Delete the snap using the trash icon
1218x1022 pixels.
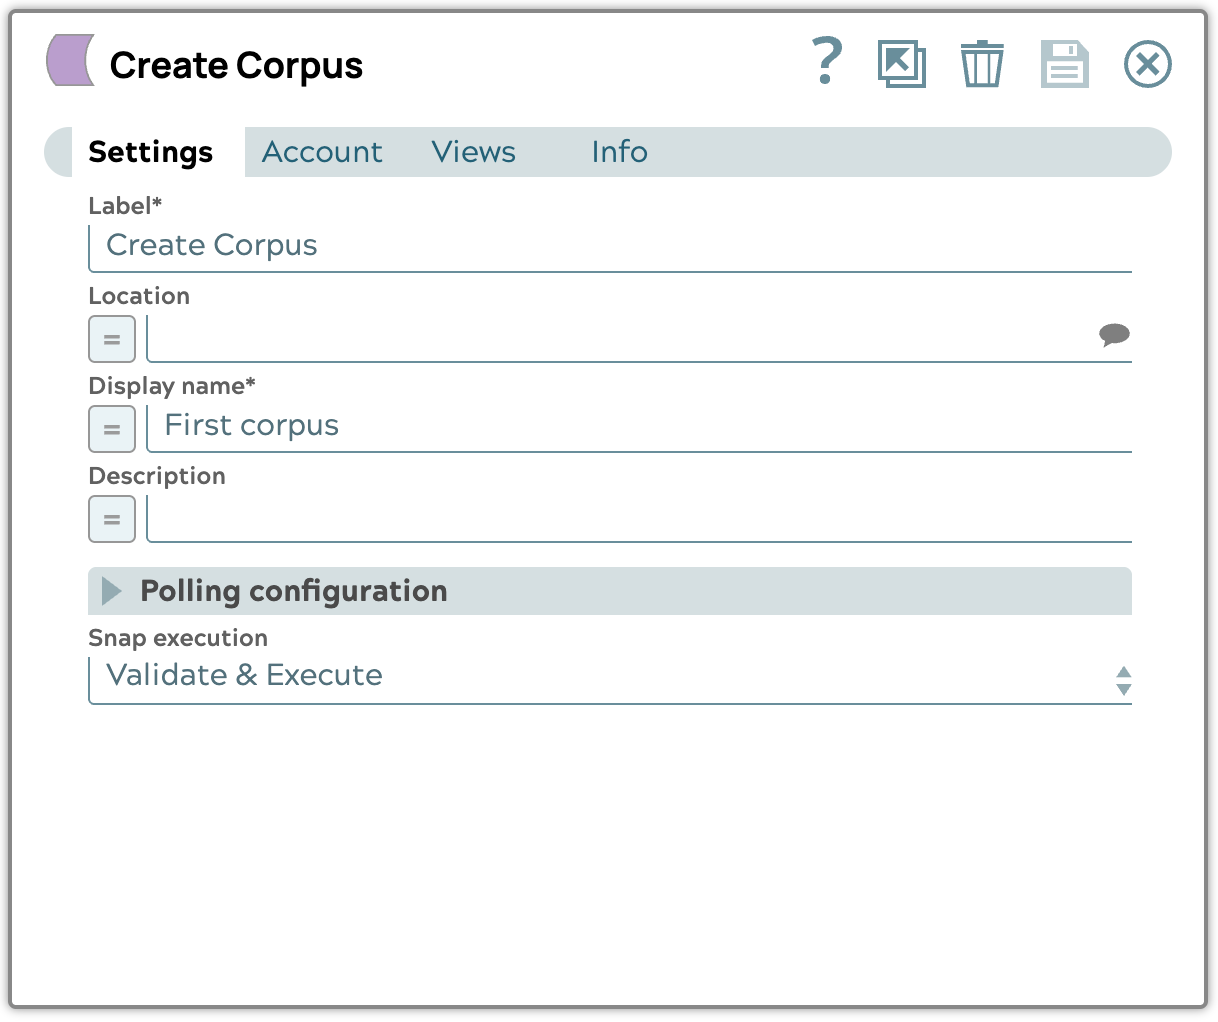coord(981,64)
